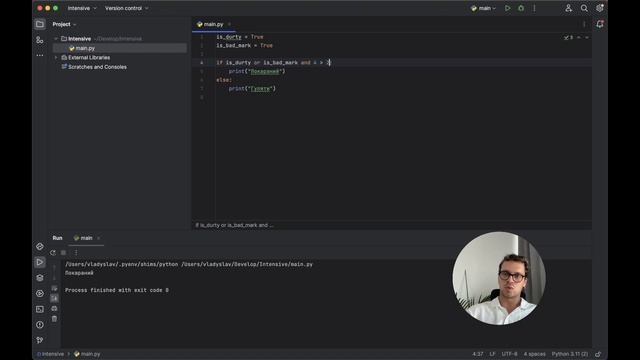This screenshot has width=640, height=360.
Task: Click Run tool window title
Action: [x=58, y=238]
